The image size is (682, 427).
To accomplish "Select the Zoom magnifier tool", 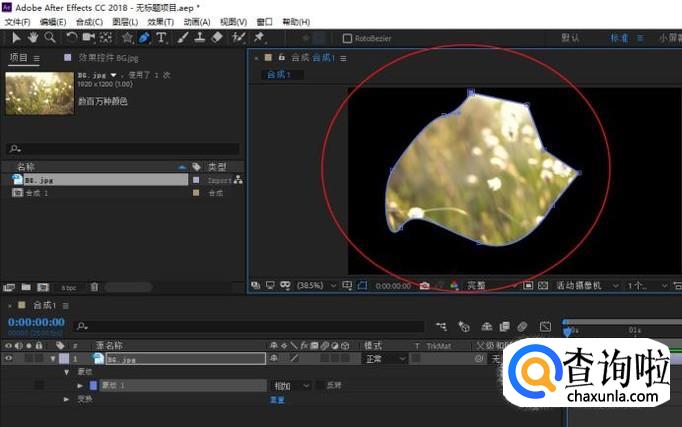I will [50, 38].
